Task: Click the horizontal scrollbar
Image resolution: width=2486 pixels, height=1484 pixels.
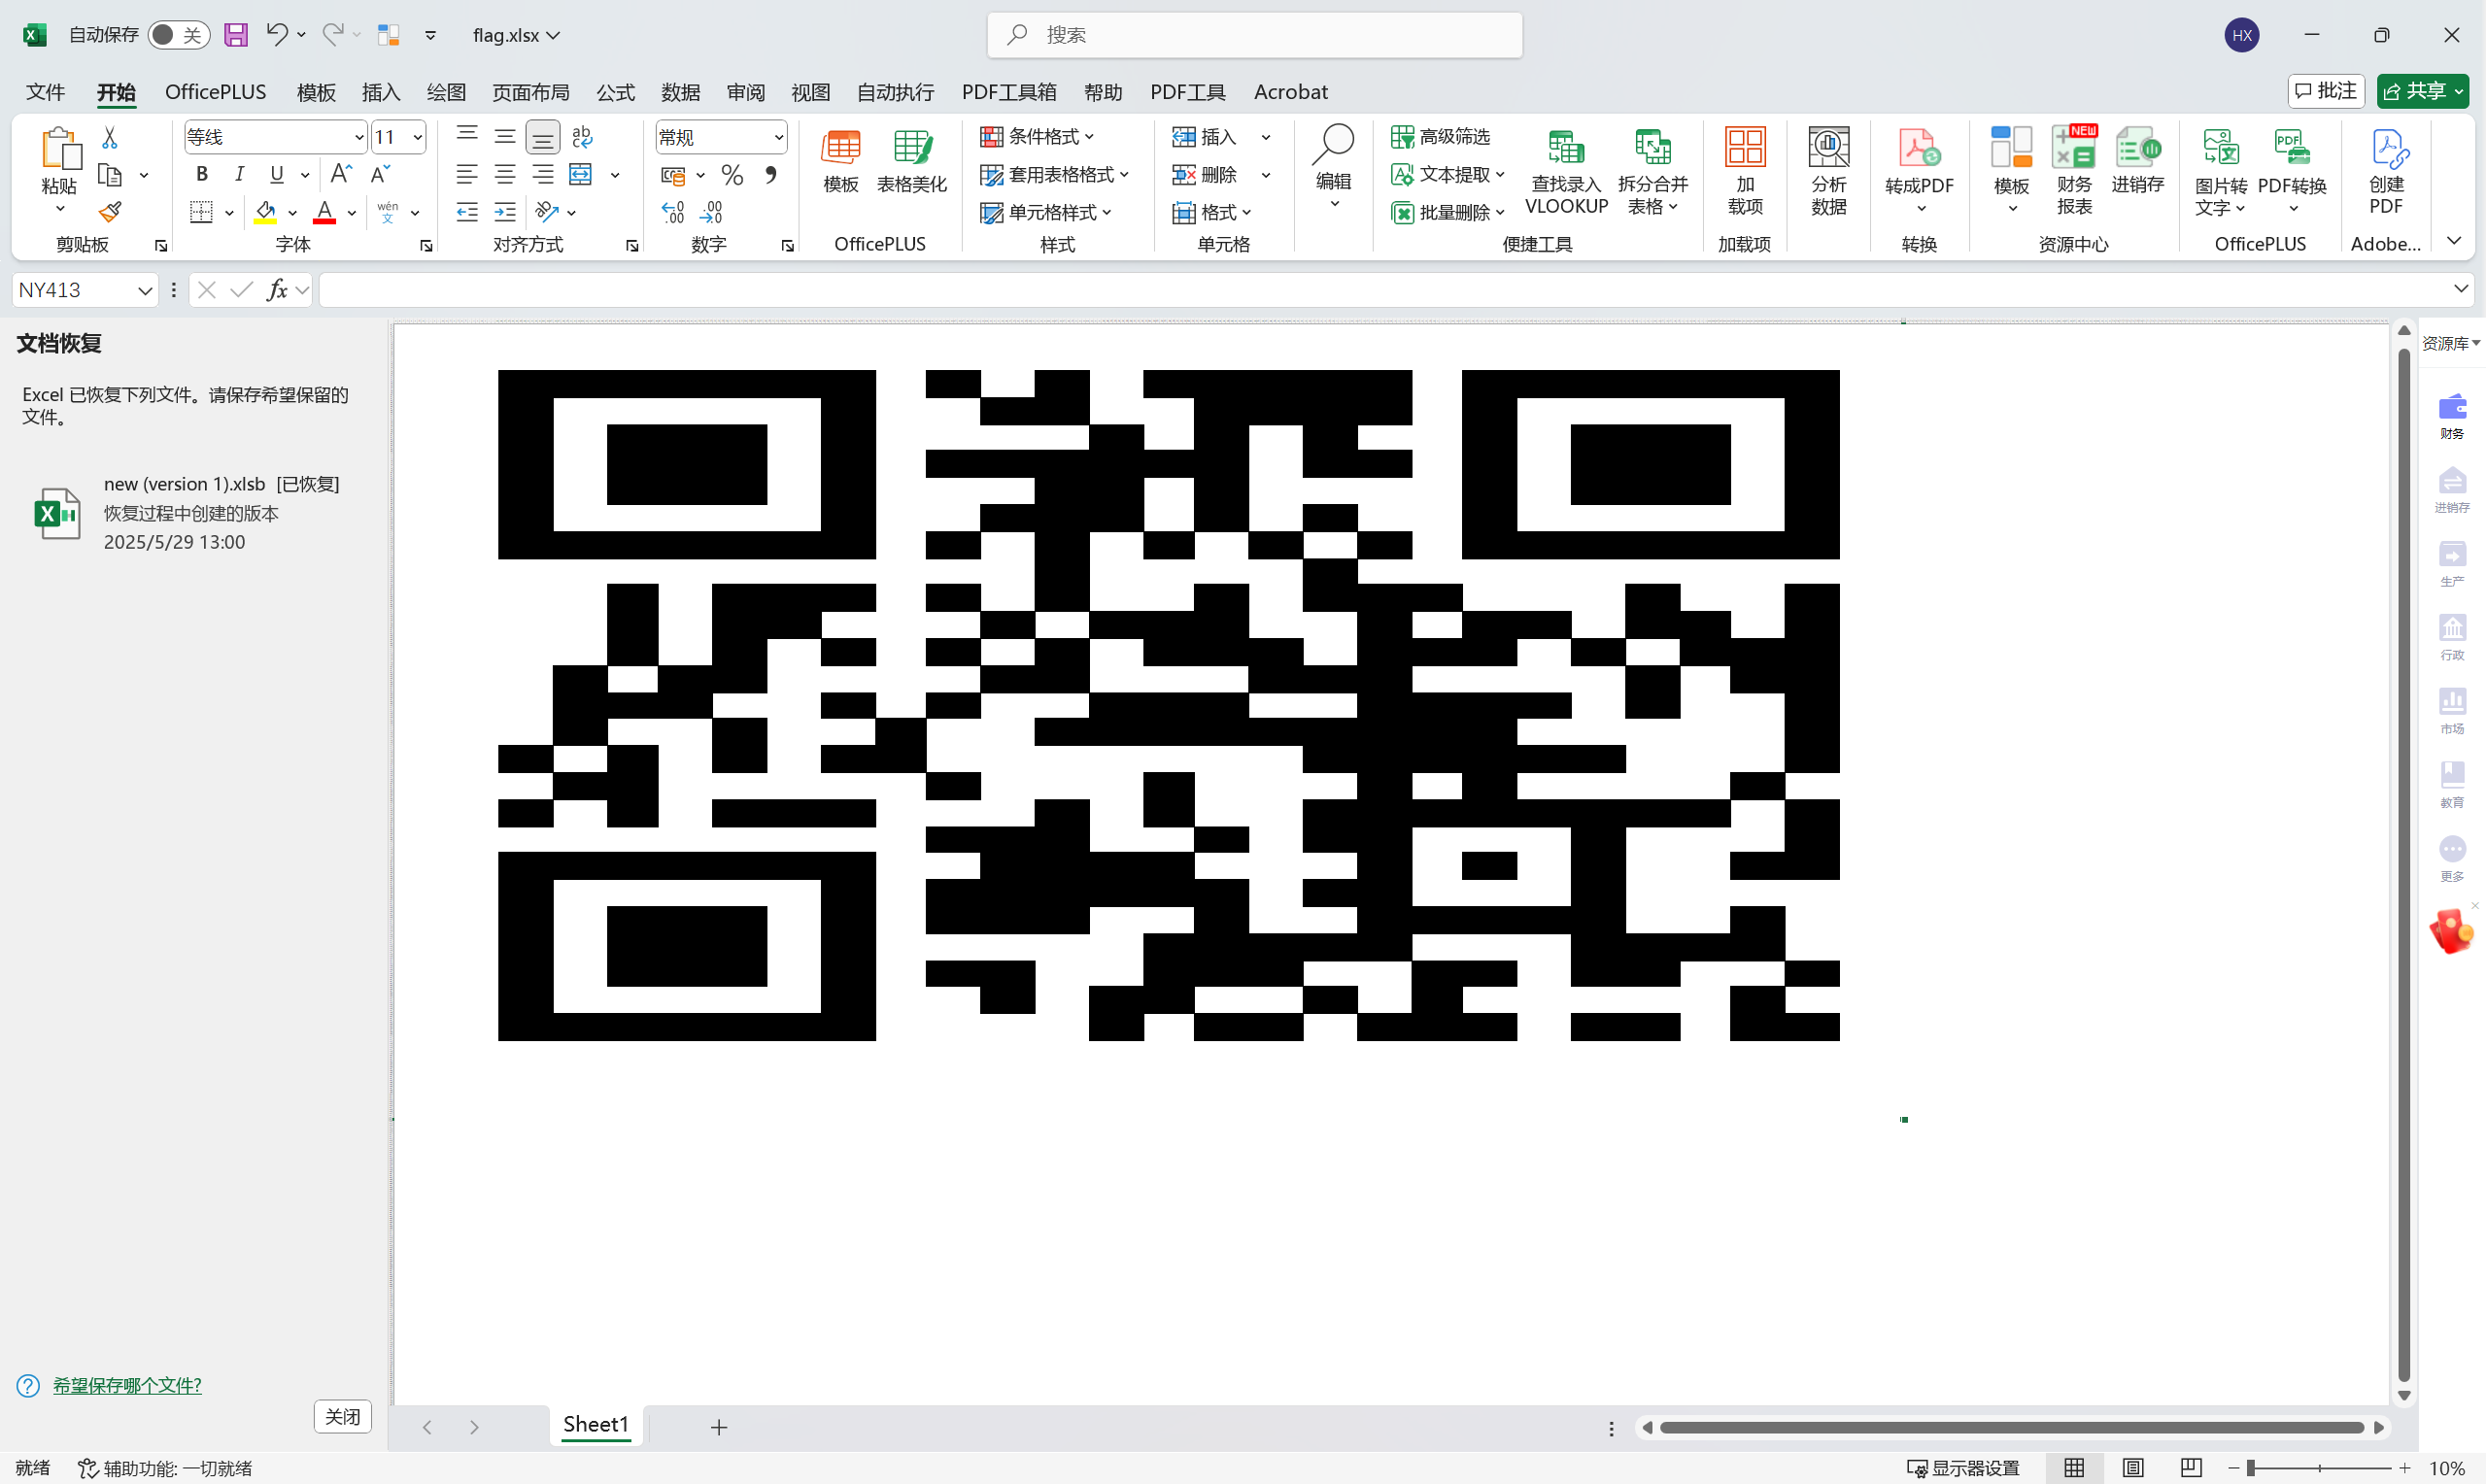Action: pyautogui.click(x=2011, y=1427)
